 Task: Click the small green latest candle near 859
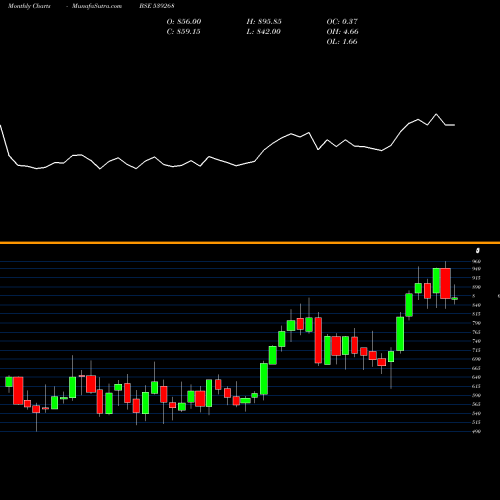point(455,299)
